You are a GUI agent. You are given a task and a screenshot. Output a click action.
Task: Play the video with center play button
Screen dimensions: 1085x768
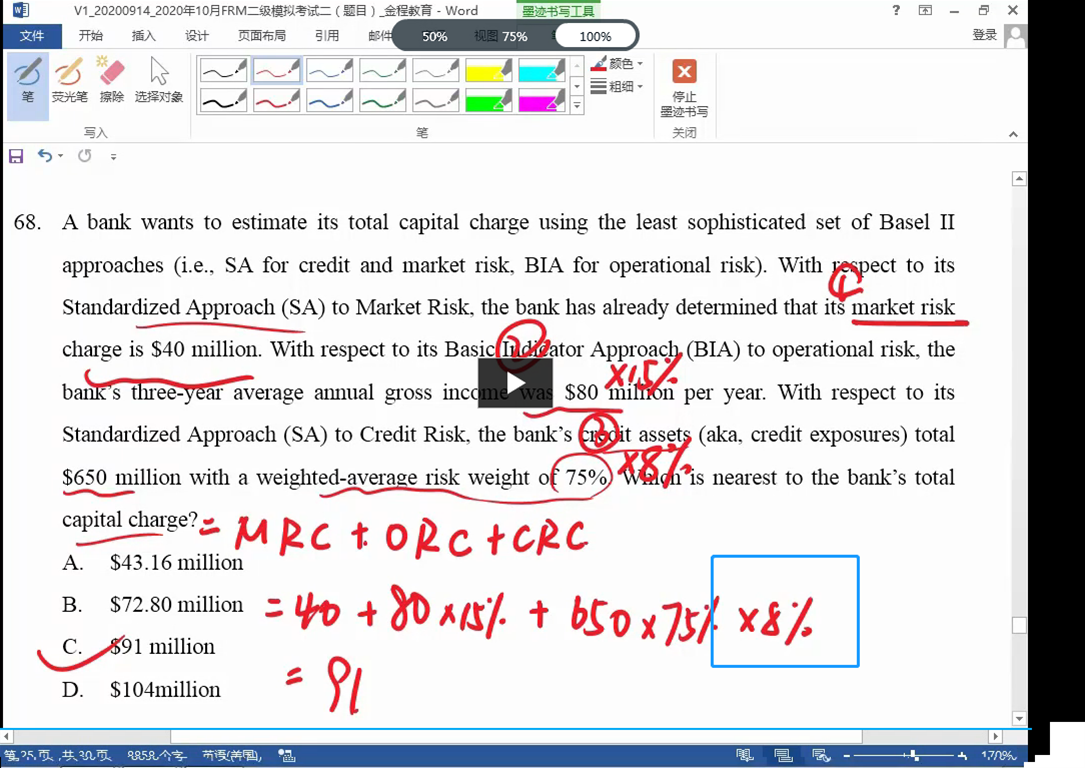(514, 383)
